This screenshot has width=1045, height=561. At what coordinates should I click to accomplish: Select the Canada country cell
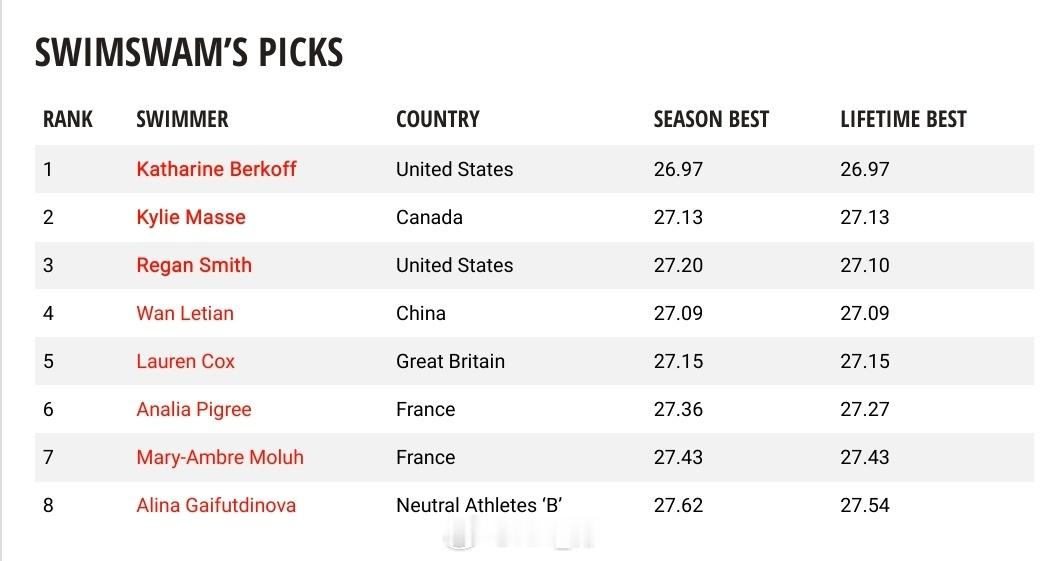(429, 217)
